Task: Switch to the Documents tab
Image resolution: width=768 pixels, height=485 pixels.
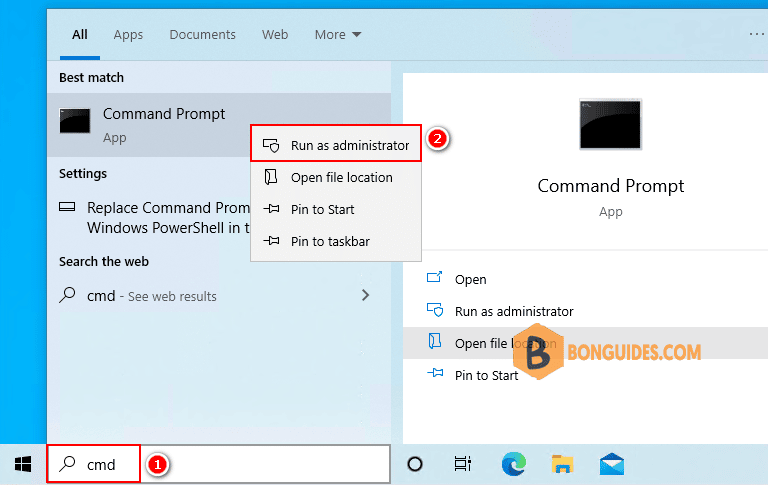Action: click(x=202, y=34)
